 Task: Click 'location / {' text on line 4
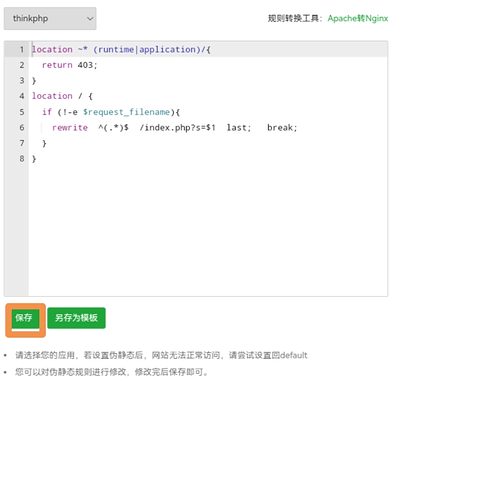coord(62,96)
